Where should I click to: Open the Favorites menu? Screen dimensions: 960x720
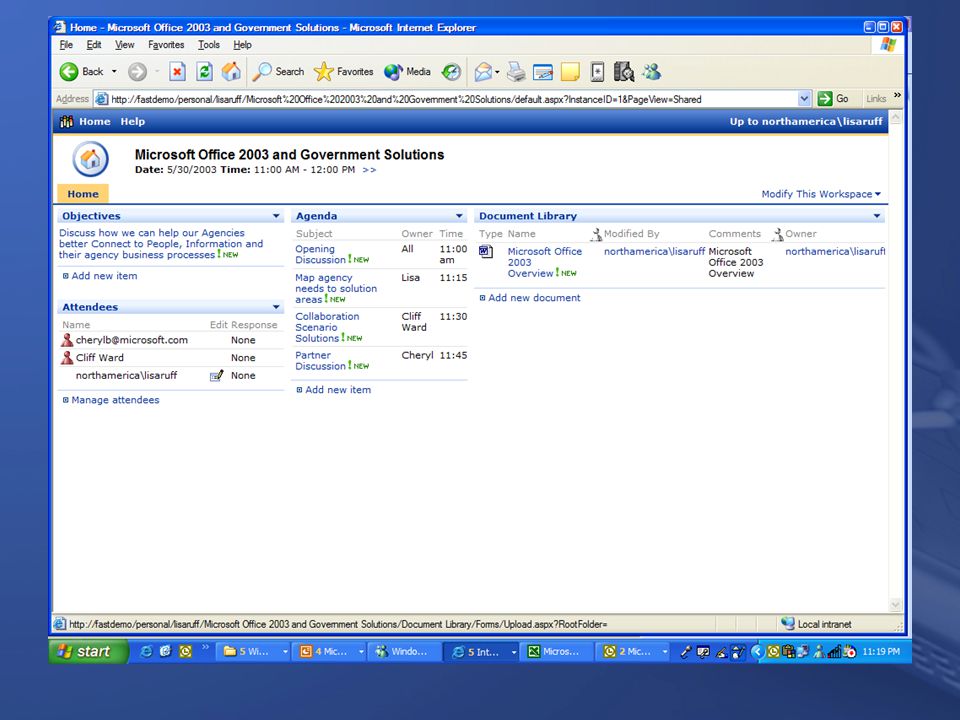[166, 45]
